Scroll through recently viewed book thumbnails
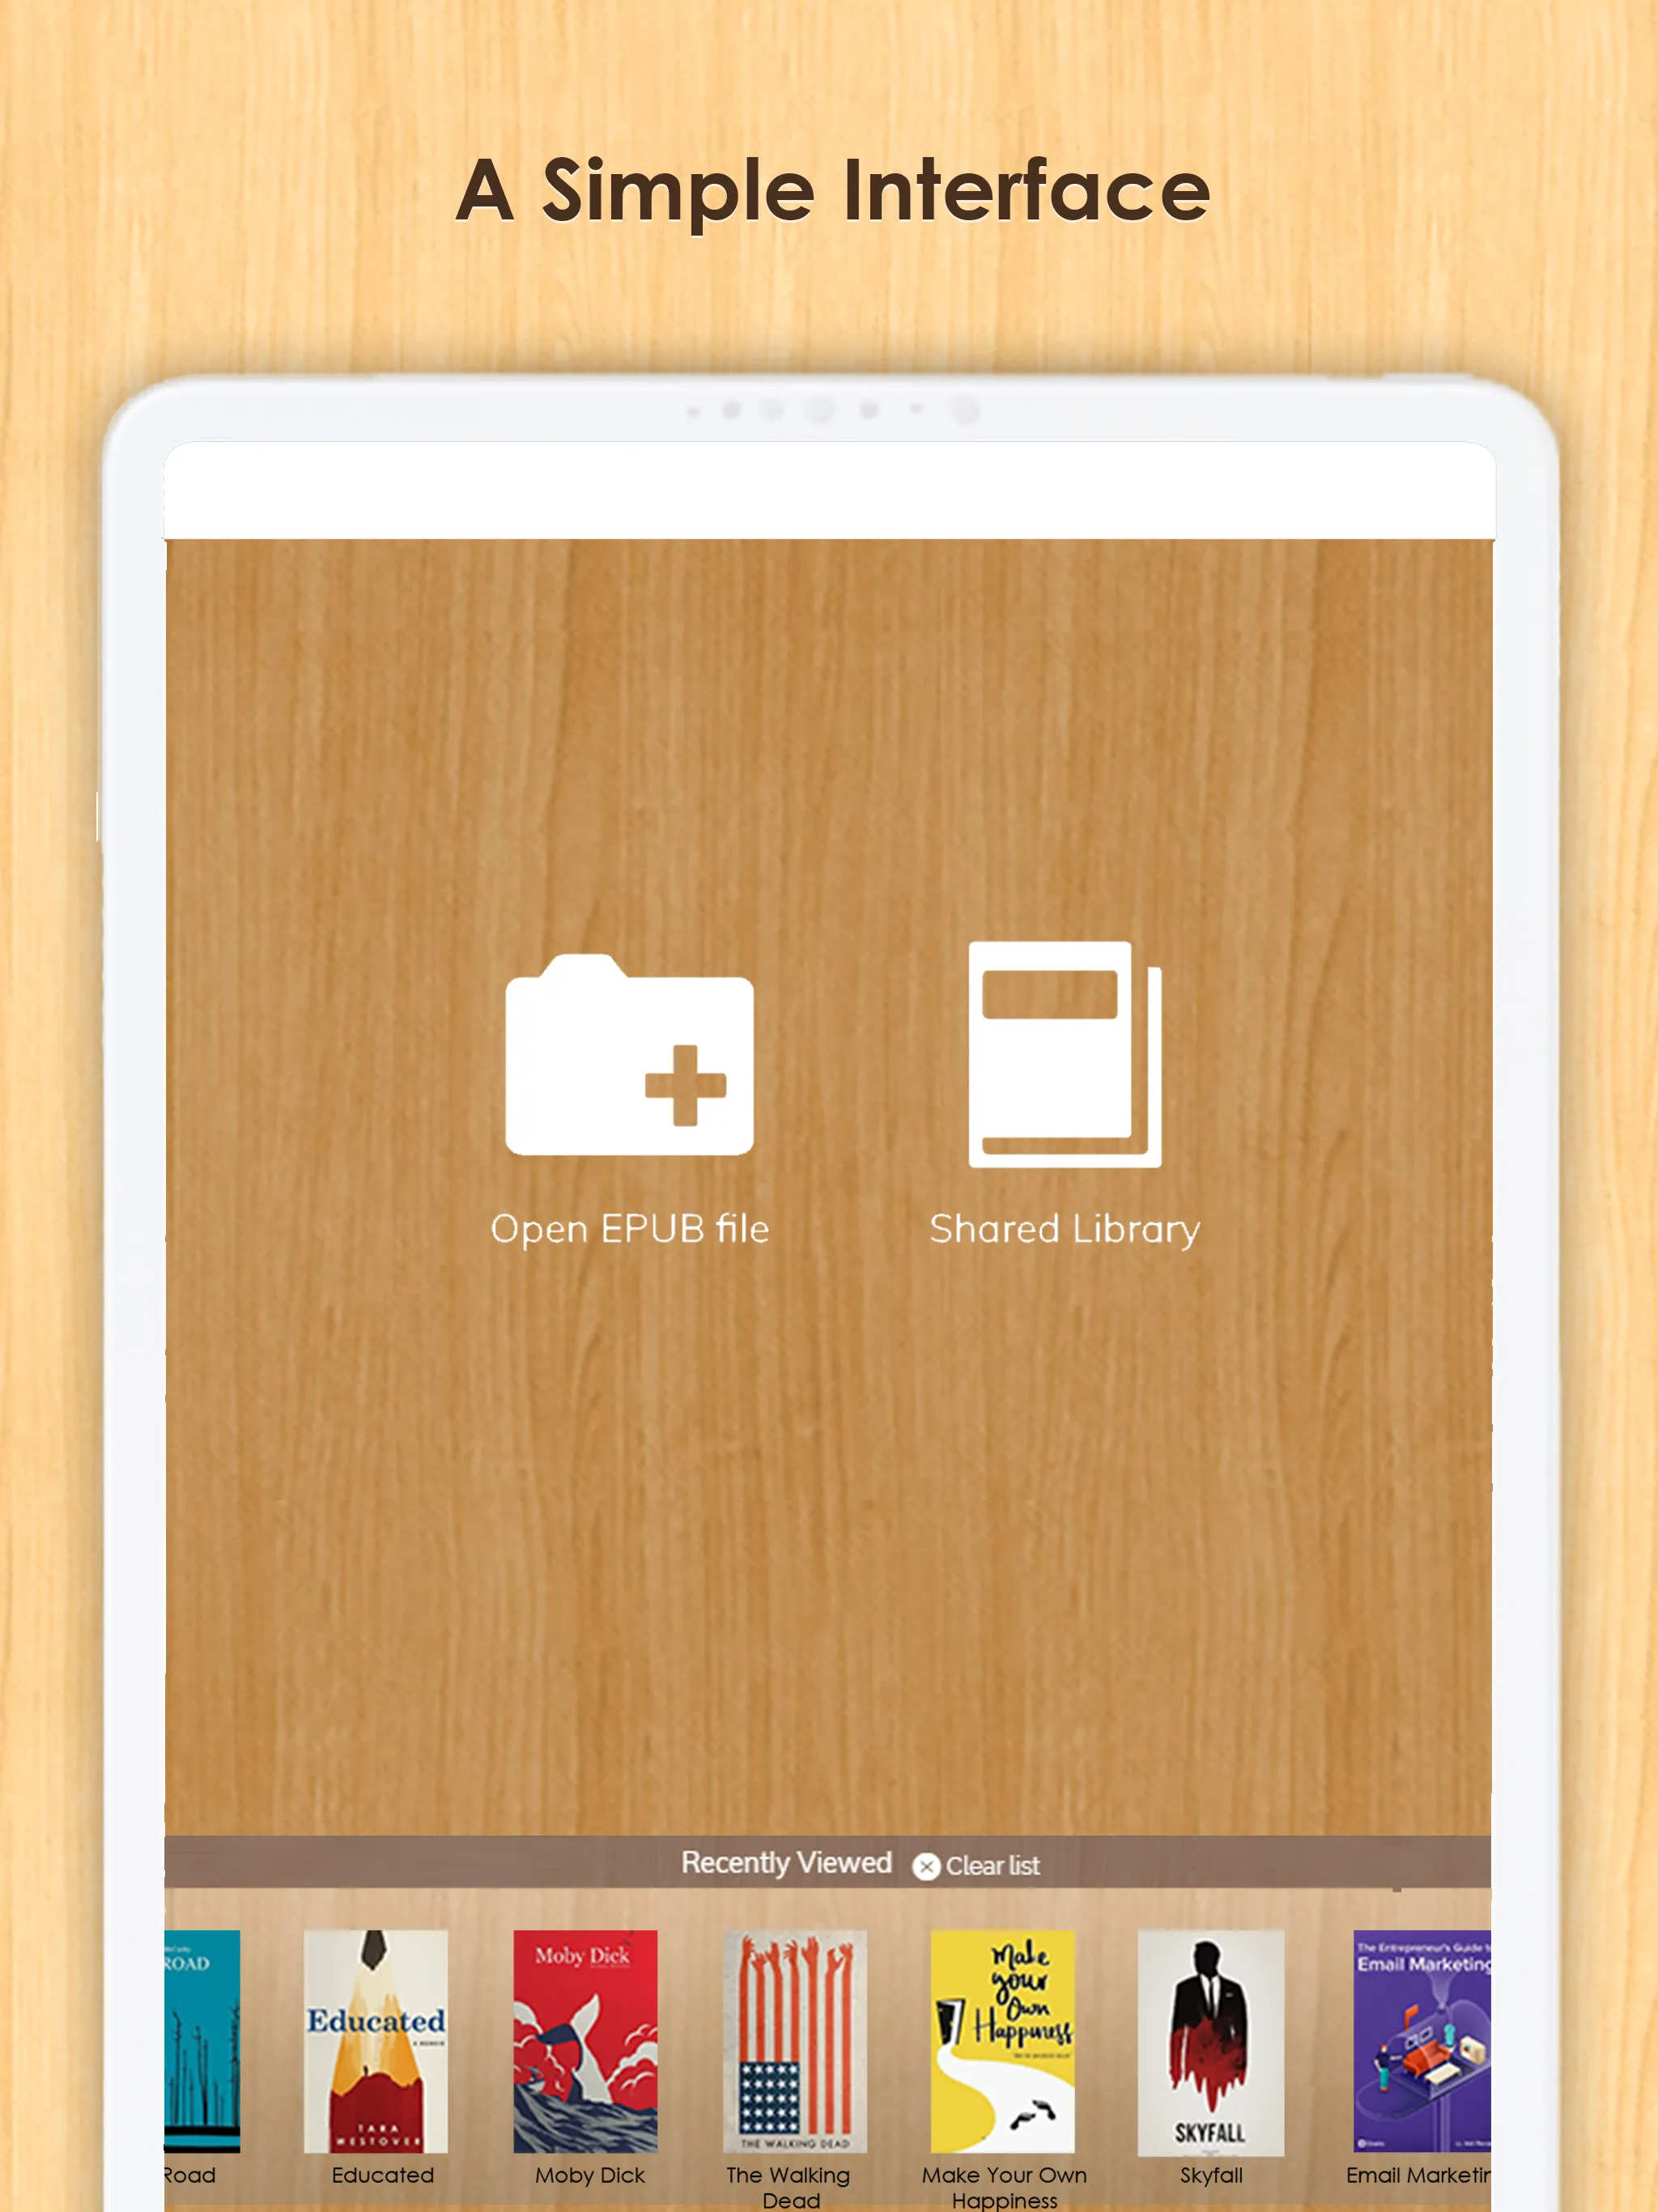 tap(831, 2047)
